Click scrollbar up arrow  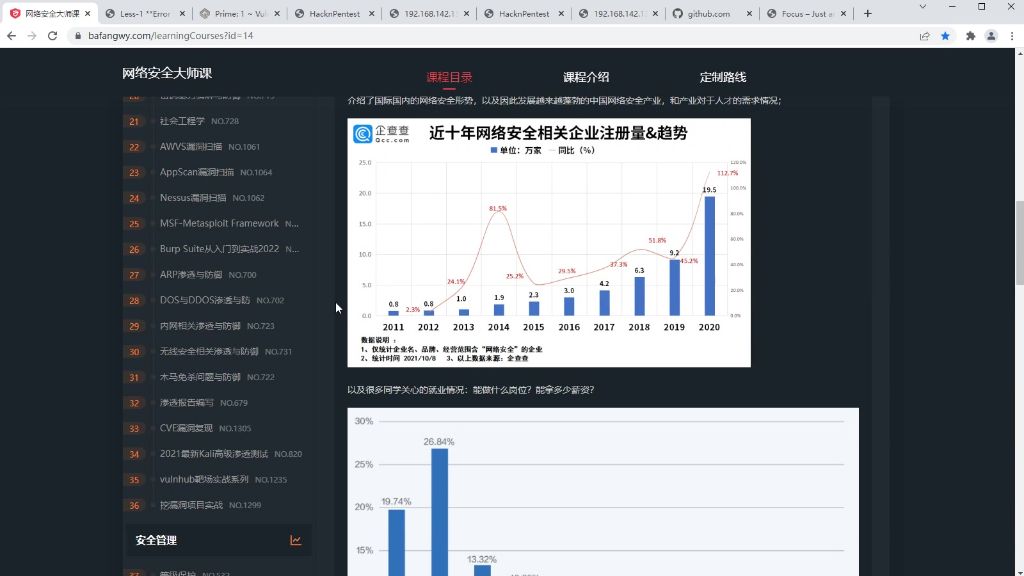(1019, 54)
